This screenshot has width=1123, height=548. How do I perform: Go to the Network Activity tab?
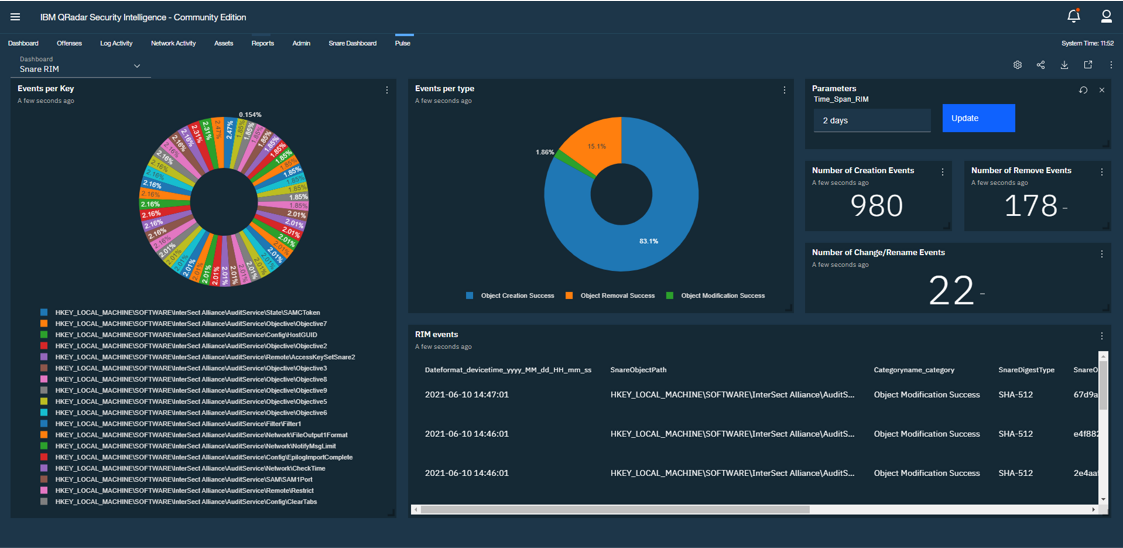173,44
